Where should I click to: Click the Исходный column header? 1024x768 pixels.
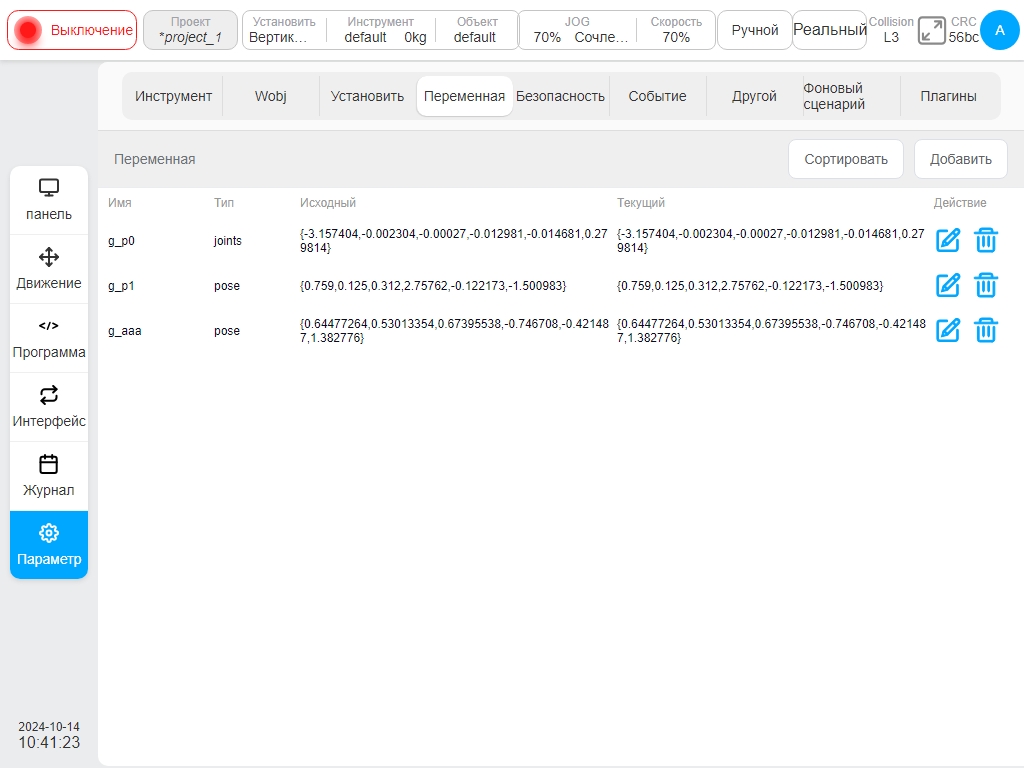328,202
